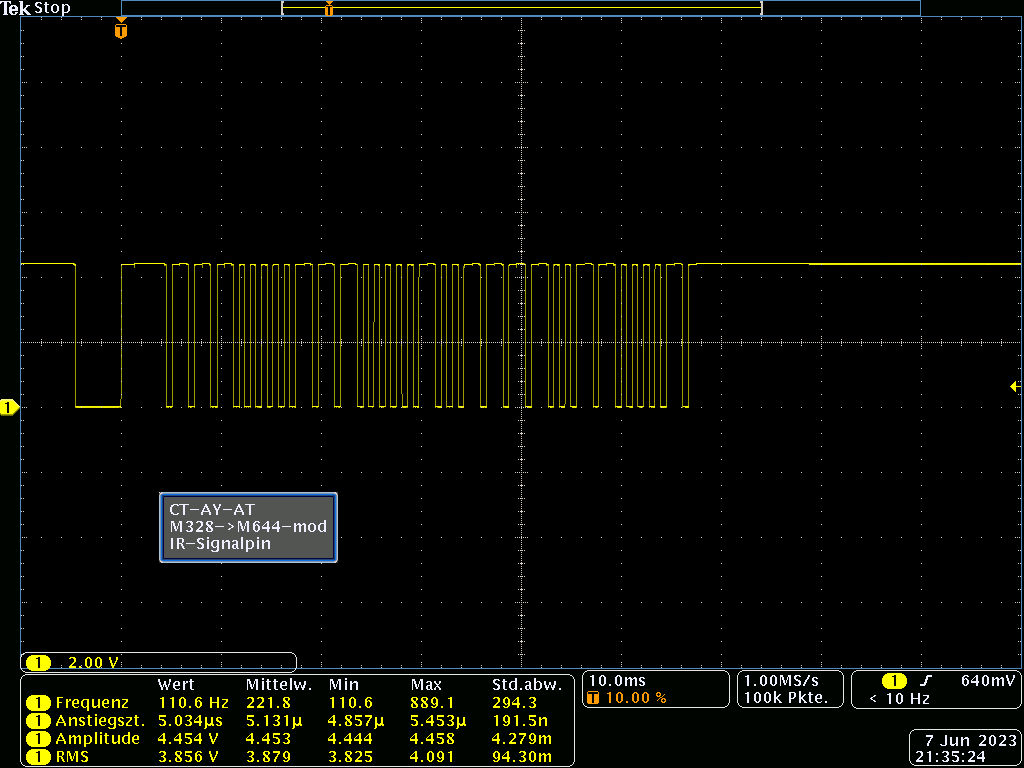The image size is (1024, 768).
Task: Click the 889.1 max frequency value
Action: 434,703
